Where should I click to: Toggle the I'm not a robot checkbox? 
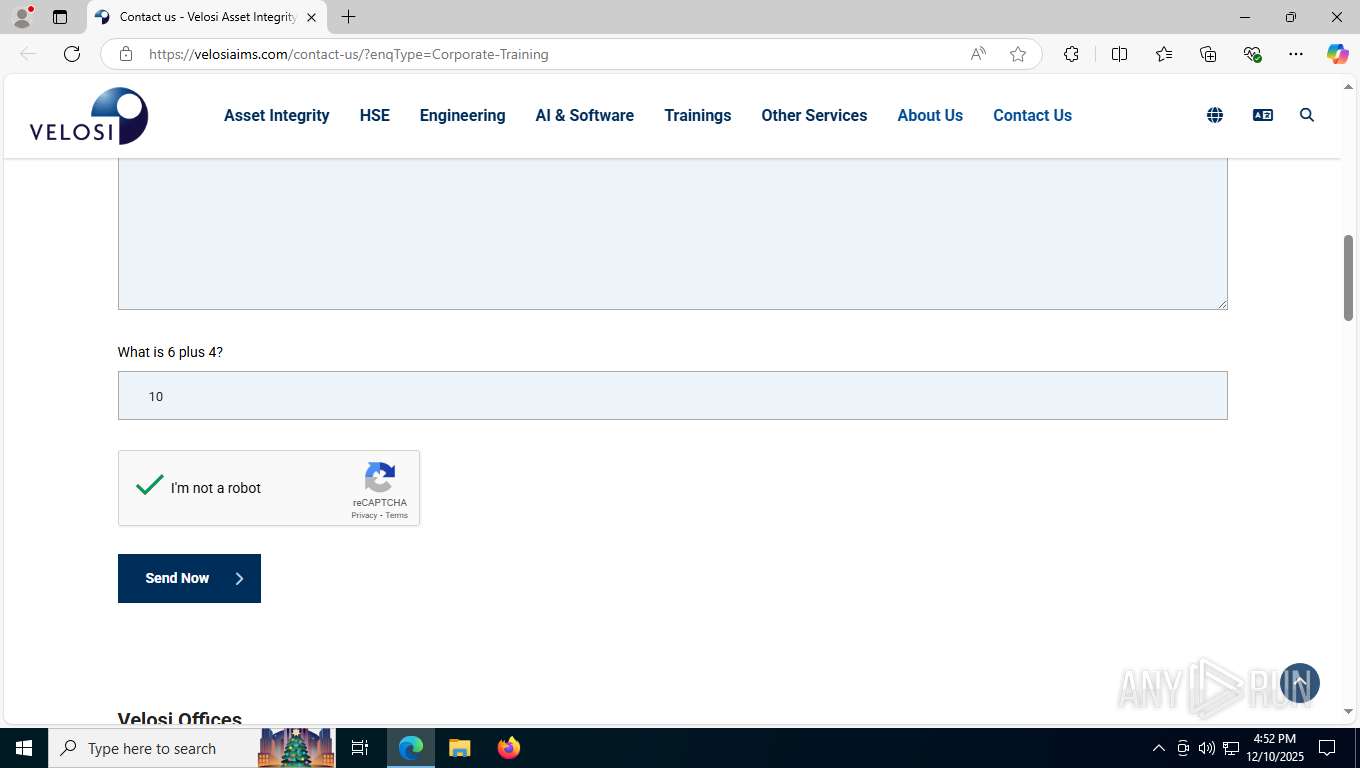(x=150, y=487)
